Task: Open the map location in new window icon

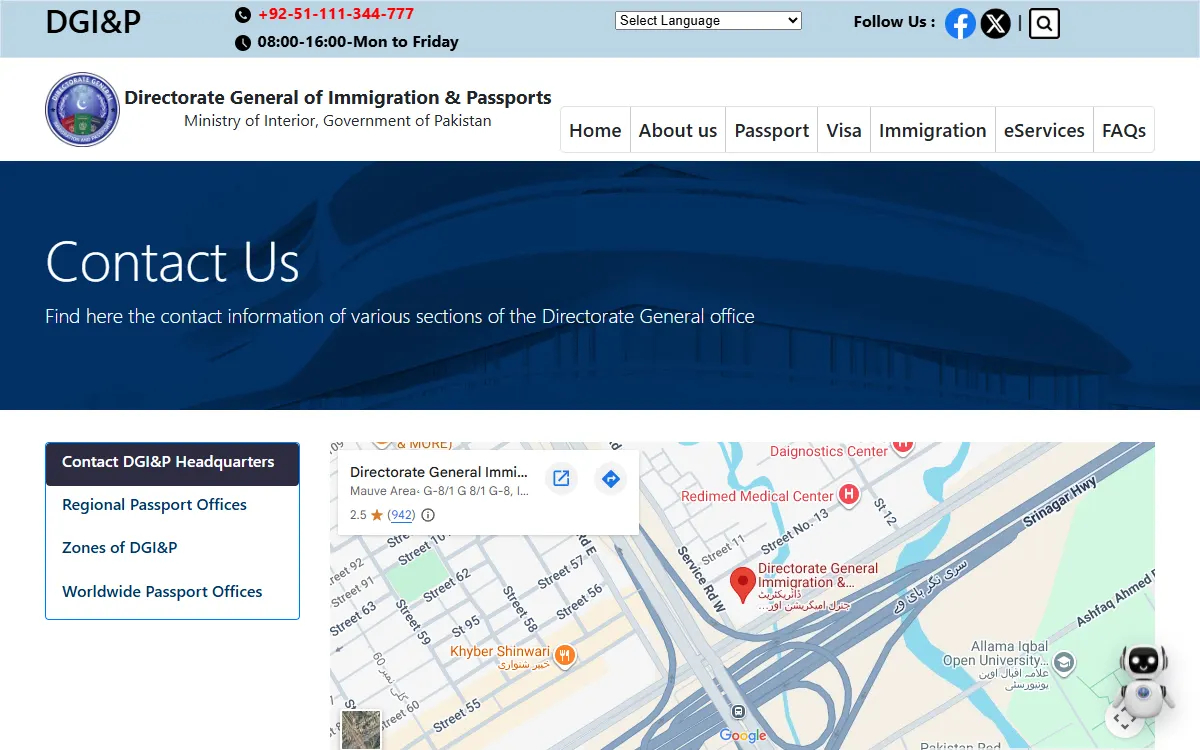Action: click(x=561, y=479)
